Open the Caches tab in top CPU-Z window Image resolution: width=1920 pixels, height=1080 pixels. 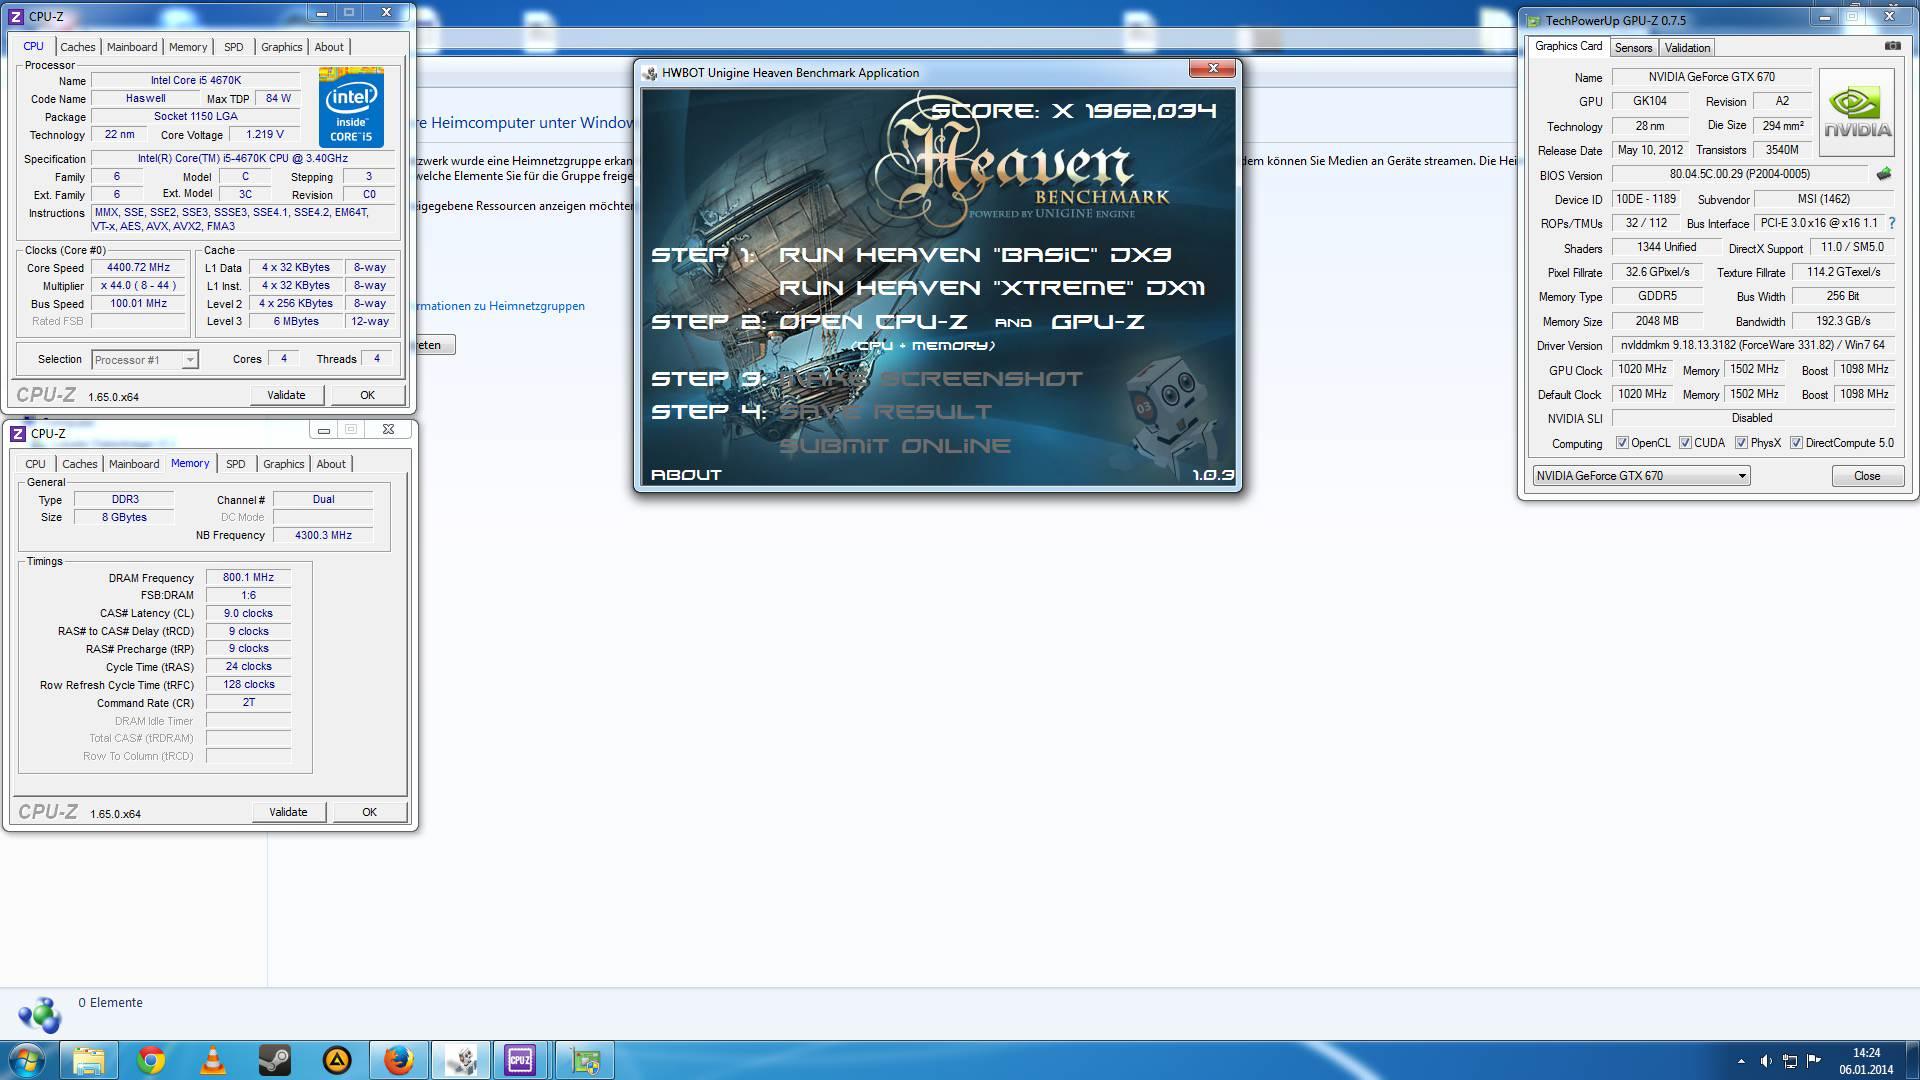(x=77, y=47)
